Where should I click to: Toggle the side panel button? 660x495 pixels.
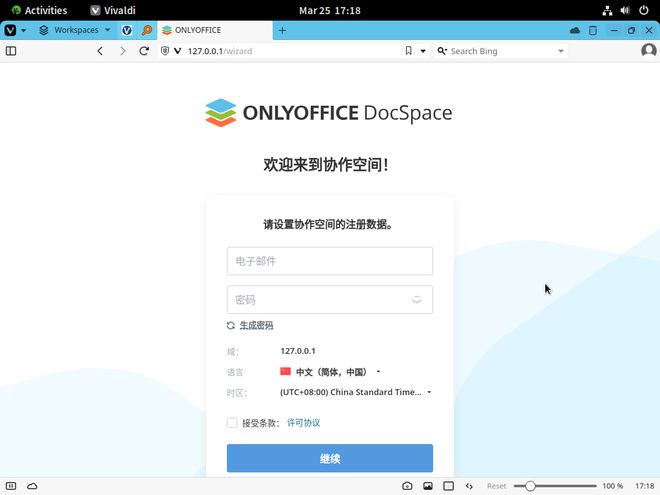[11, 51]
